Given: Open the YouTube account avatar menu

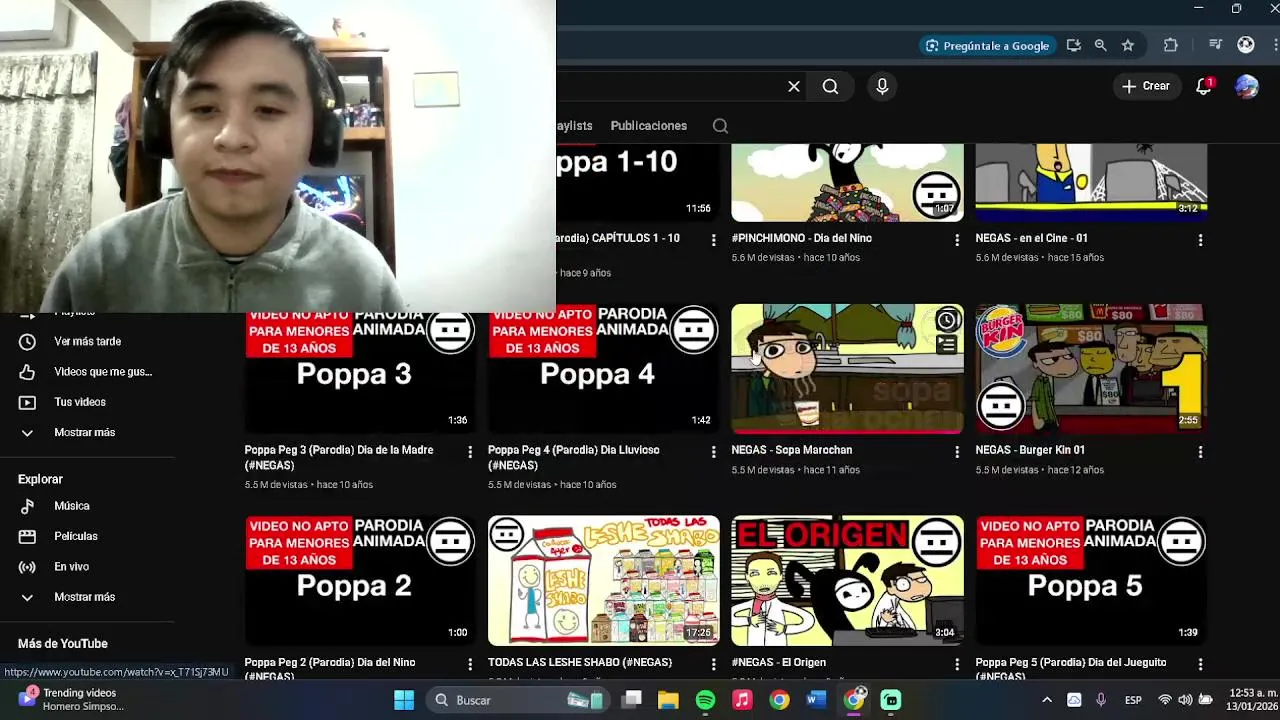Looking at the screenshot, I should pyautogui.click(x=1246, y=86).
